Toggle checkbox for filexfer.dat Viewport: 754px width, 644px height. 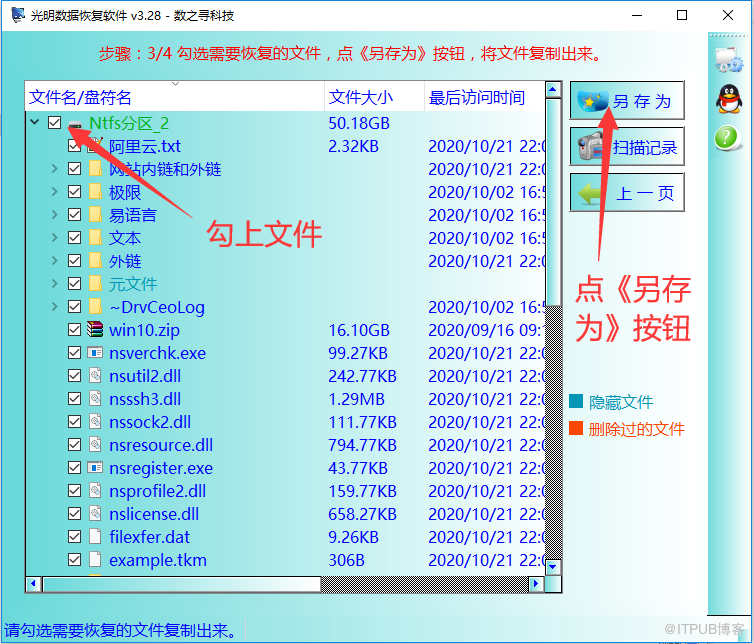pos(74,537)
